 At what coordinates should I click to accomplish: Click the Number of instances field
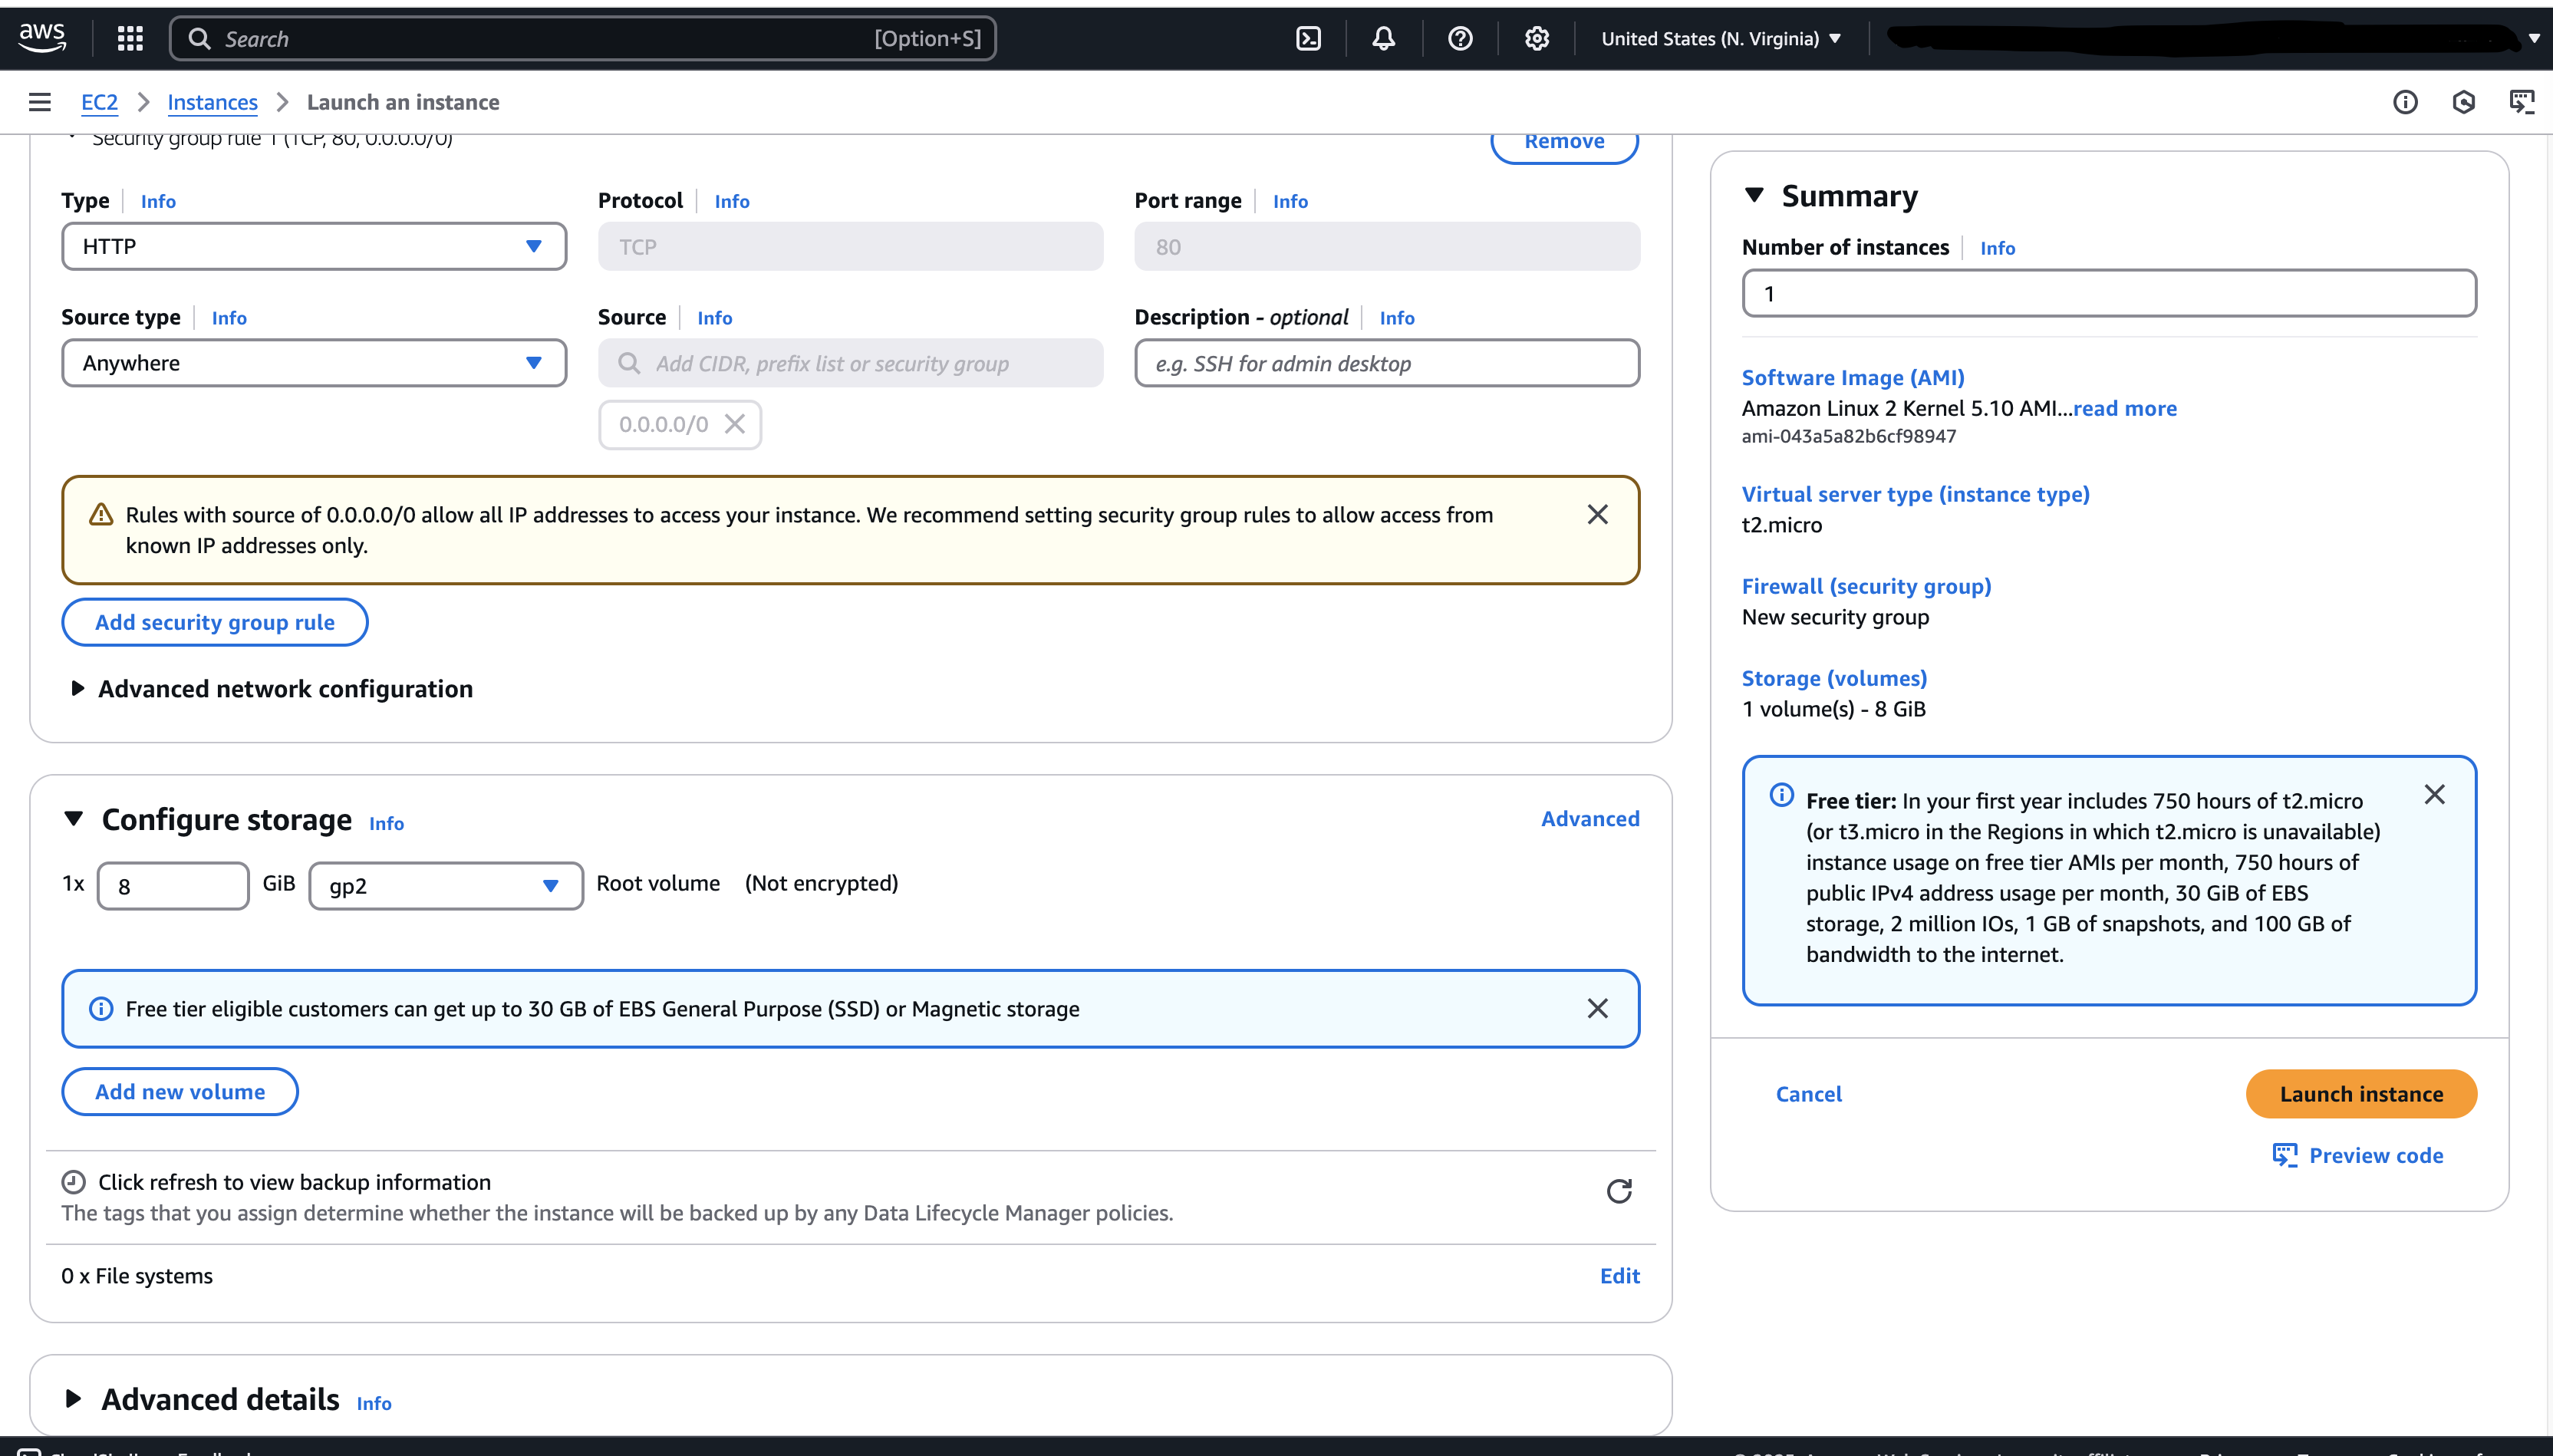pos(2109,293)
